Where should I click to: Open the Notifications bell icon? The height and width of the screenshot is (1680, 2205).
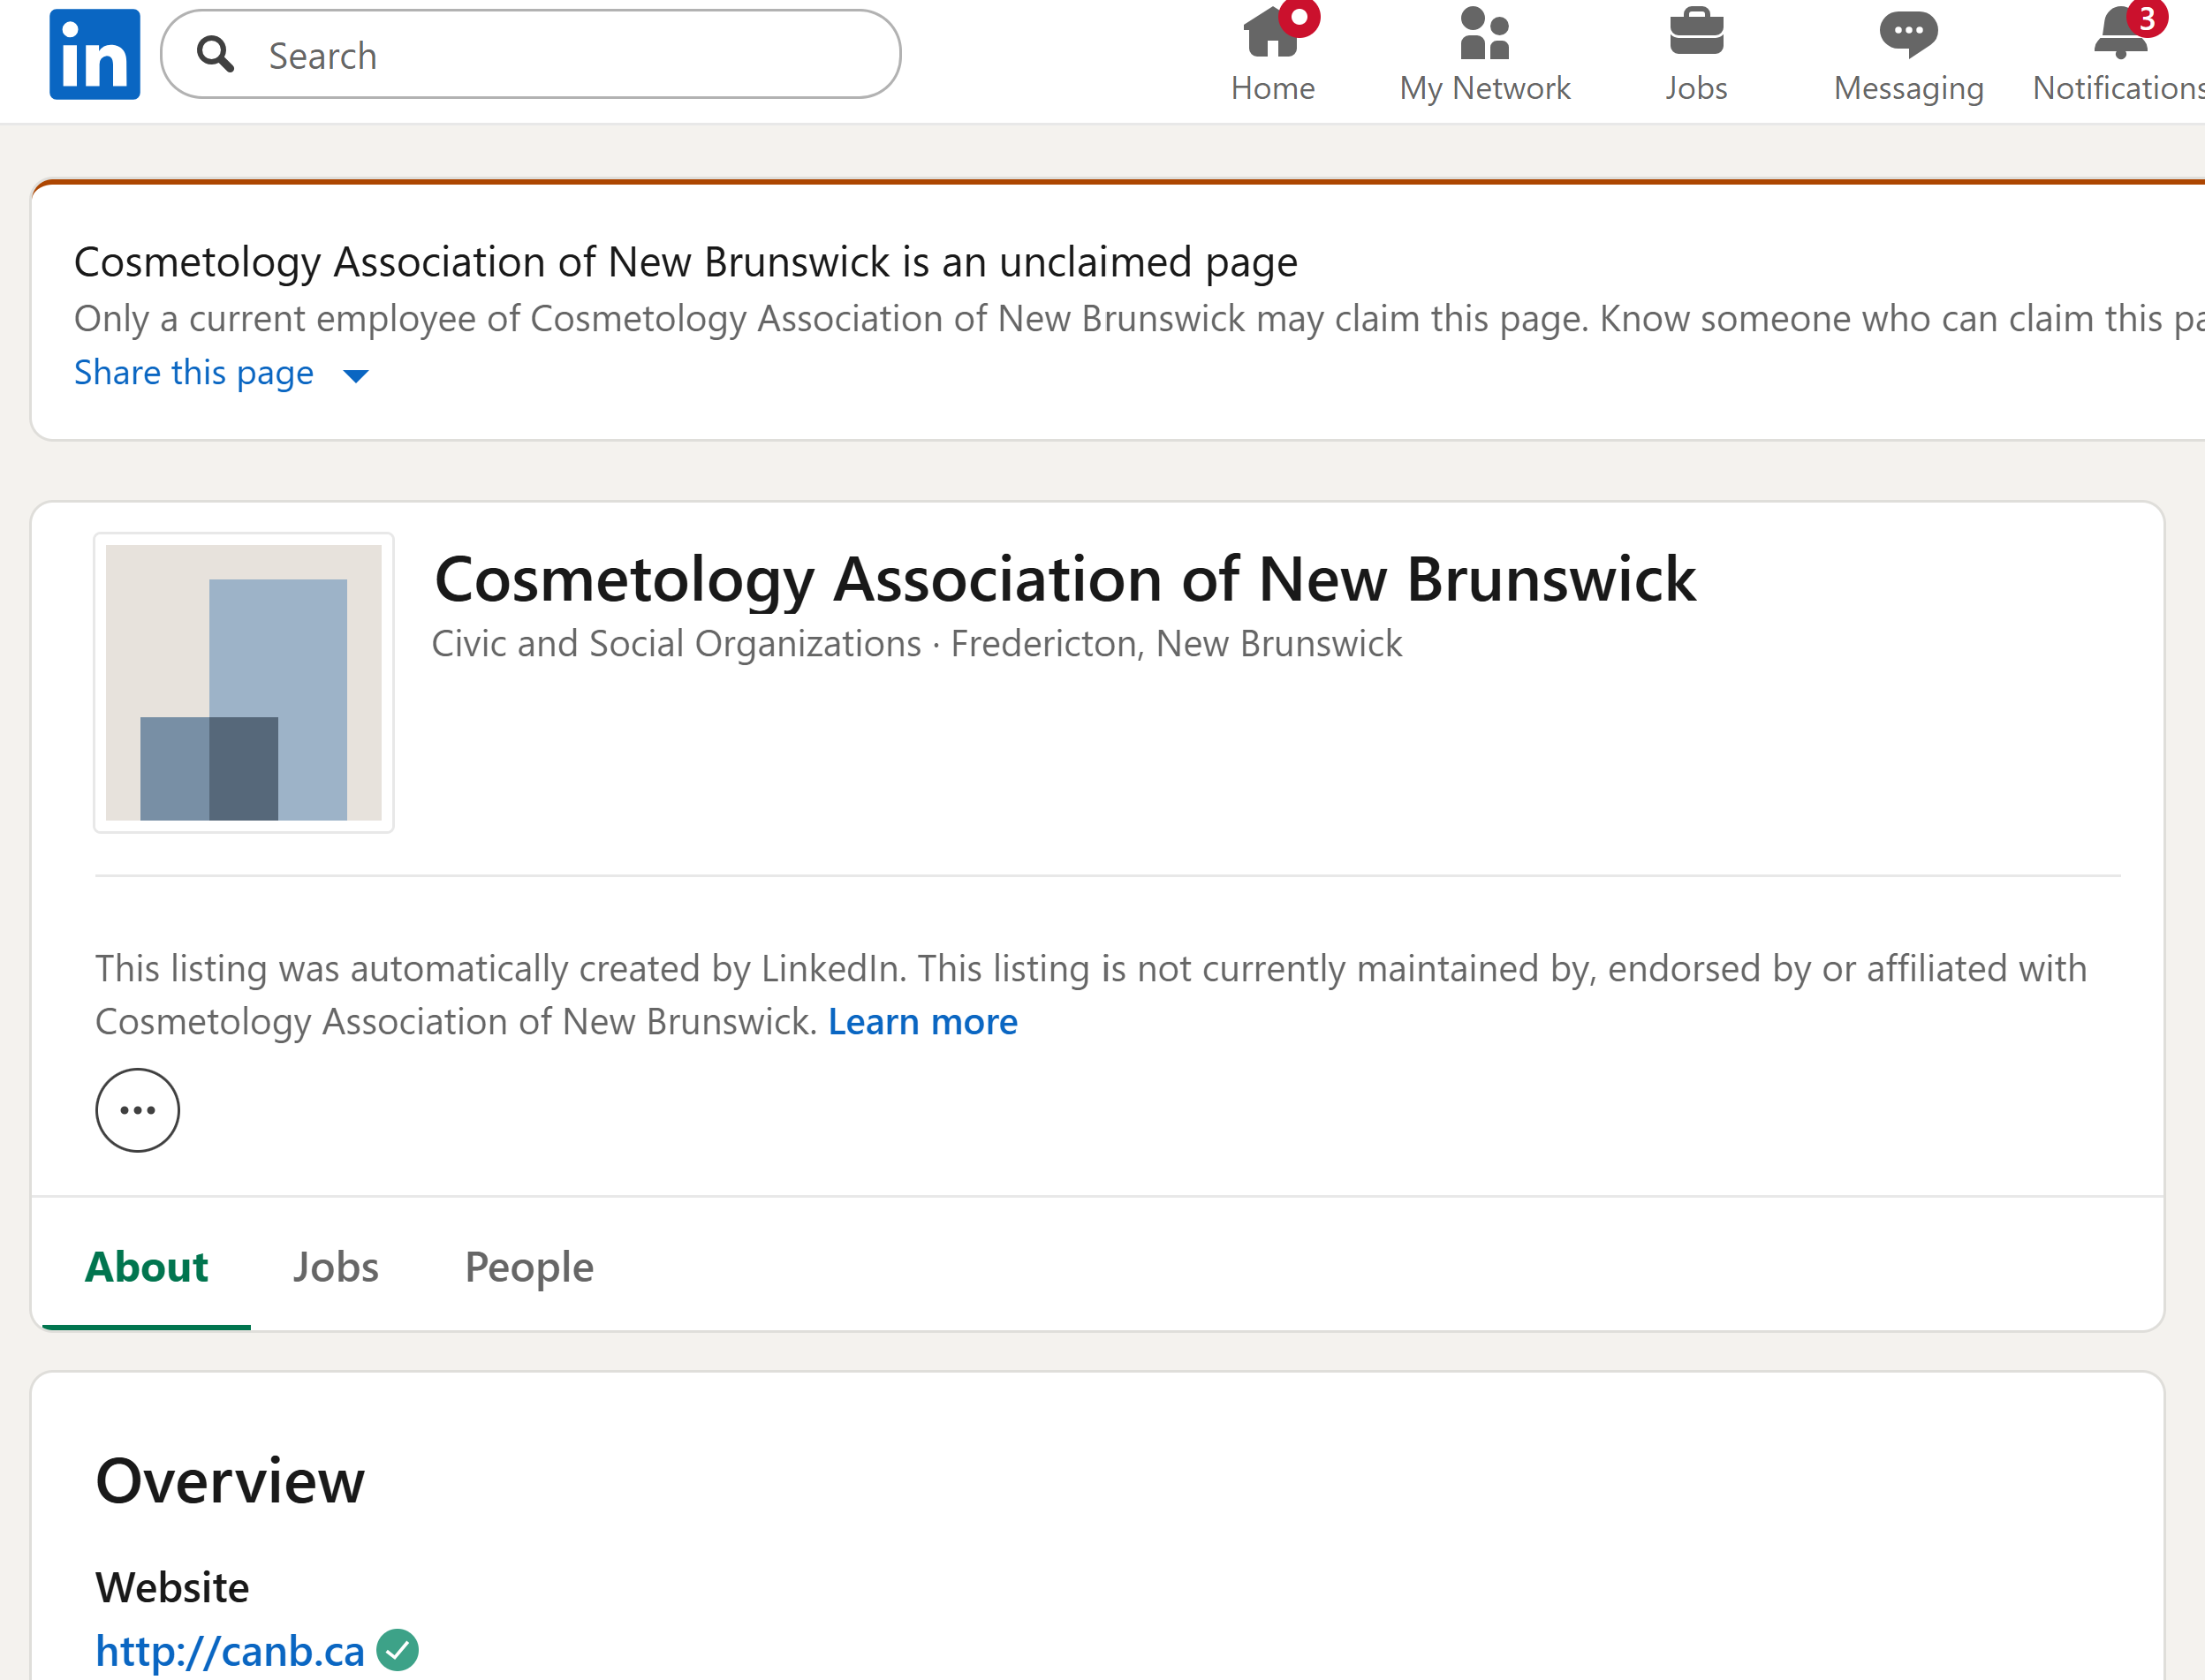click(x=2118, y=36)
